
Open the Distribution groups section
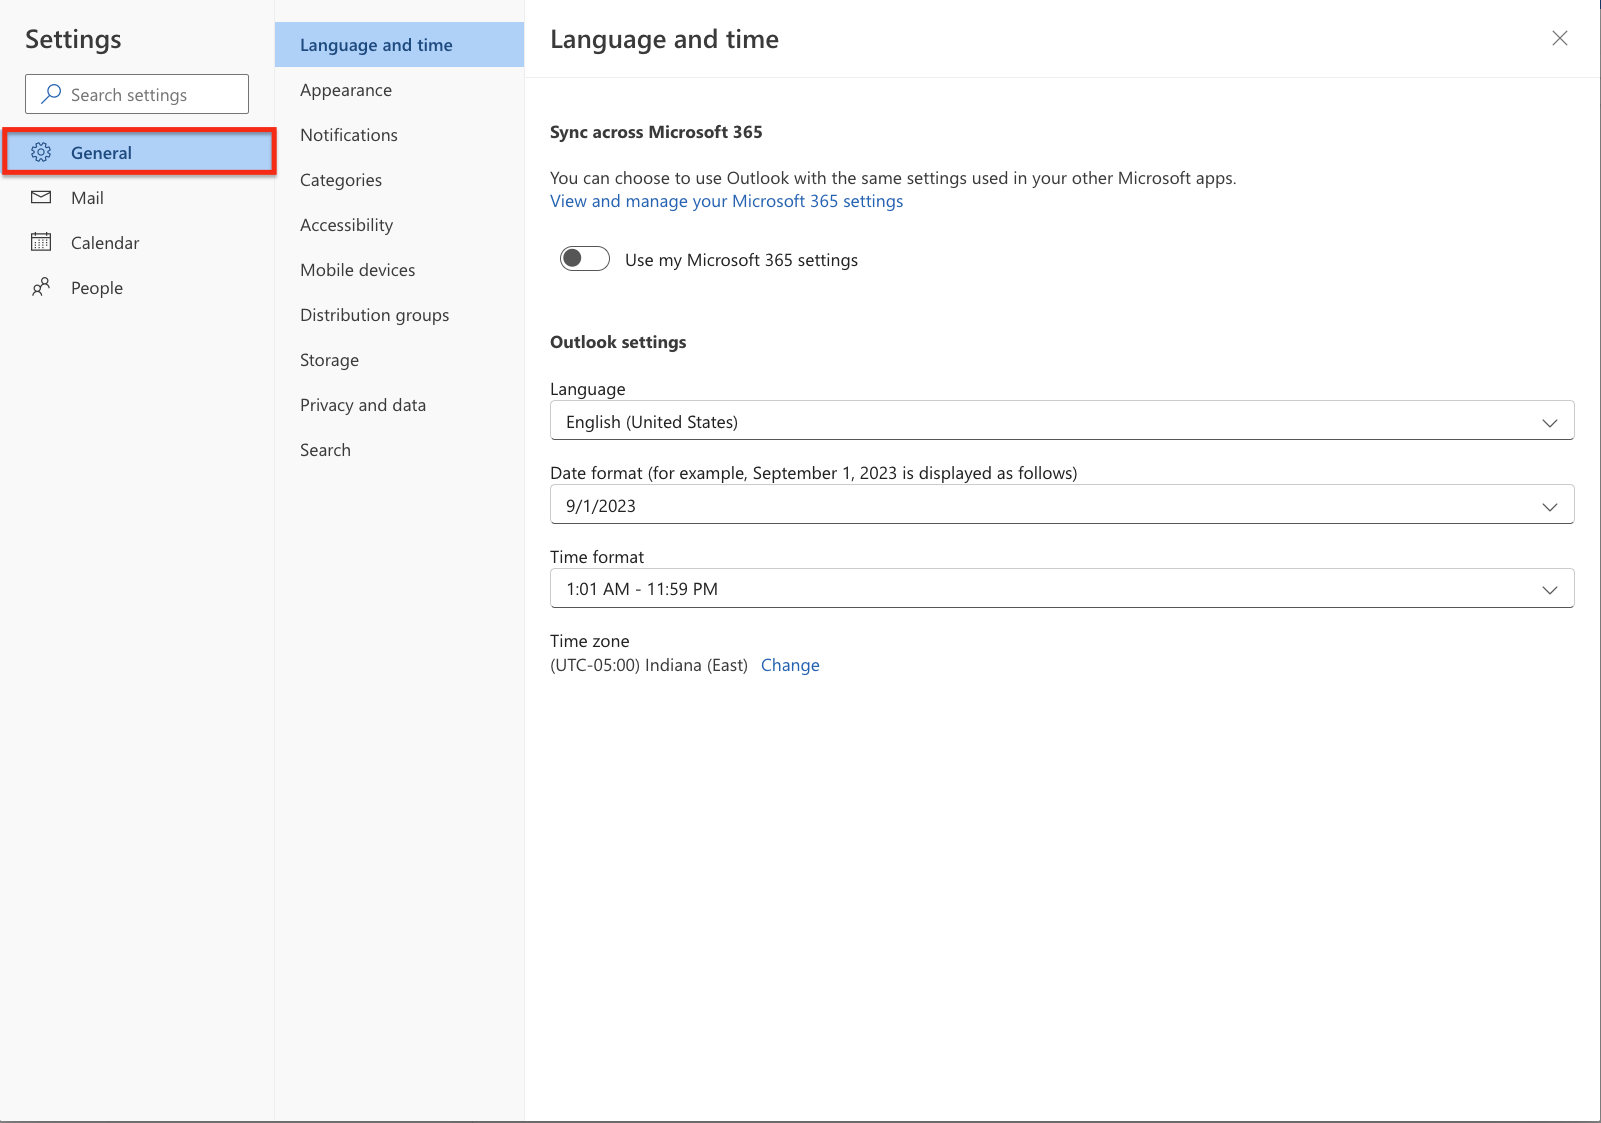(399, 315)
